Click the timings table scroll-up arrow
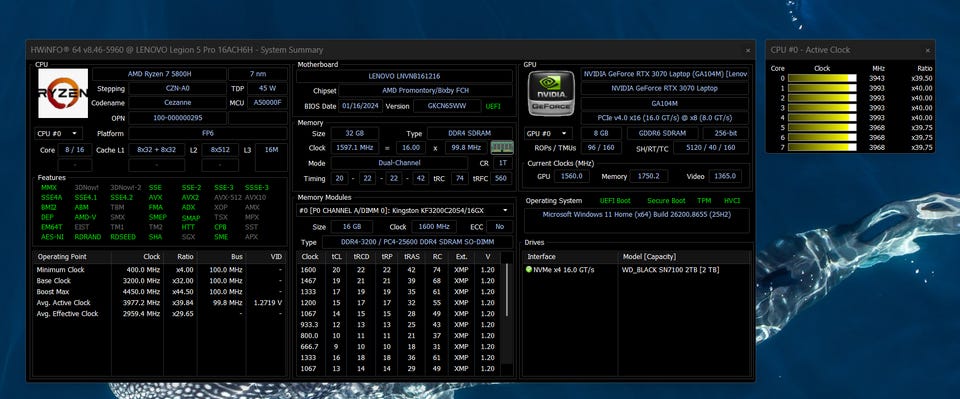Image resolution: width=960 pixels, height=399 pixels. pyautogui.click(x=506, y=257)
